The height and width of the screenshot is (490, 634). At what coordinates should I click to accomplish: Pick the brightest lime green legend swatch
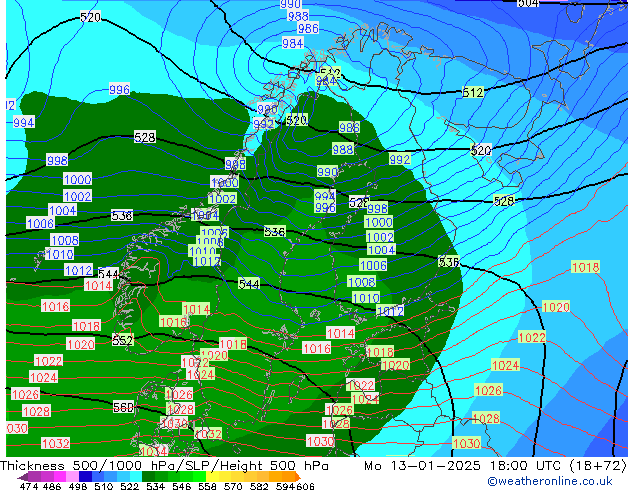(199, 476)
